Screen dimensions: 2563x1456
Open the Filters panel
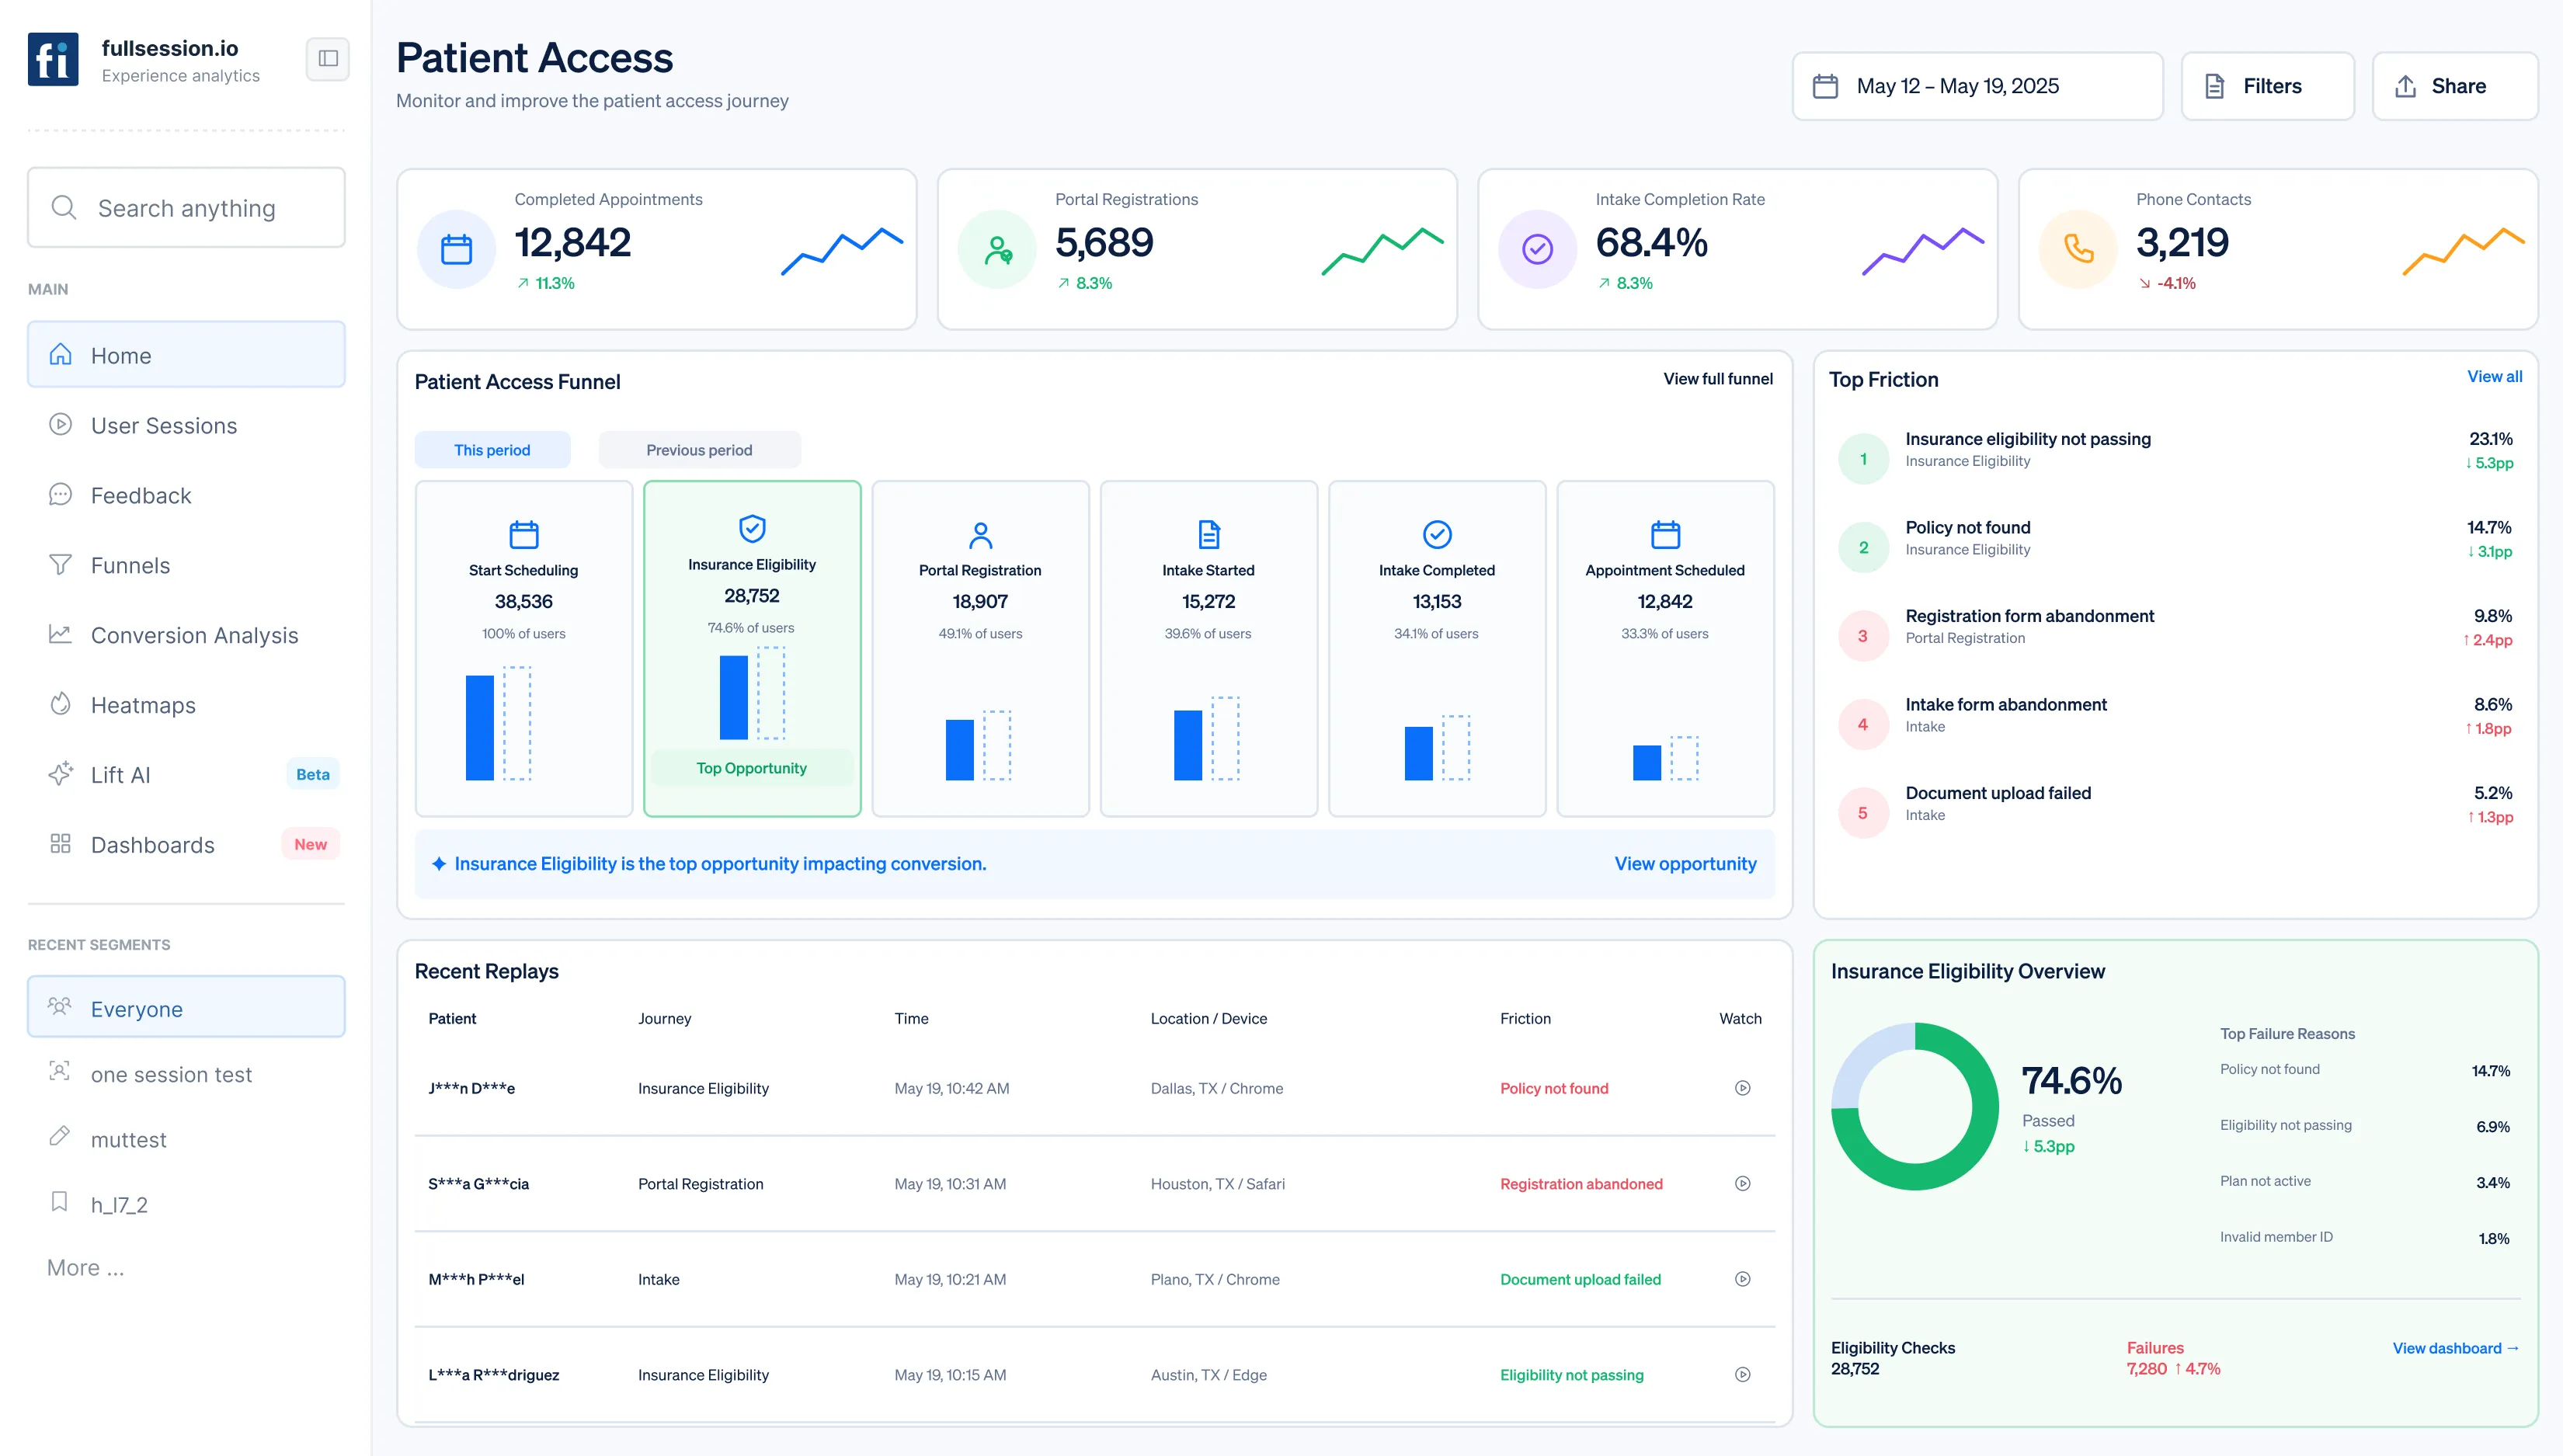pyautogui.click(x=2267, y=86)
